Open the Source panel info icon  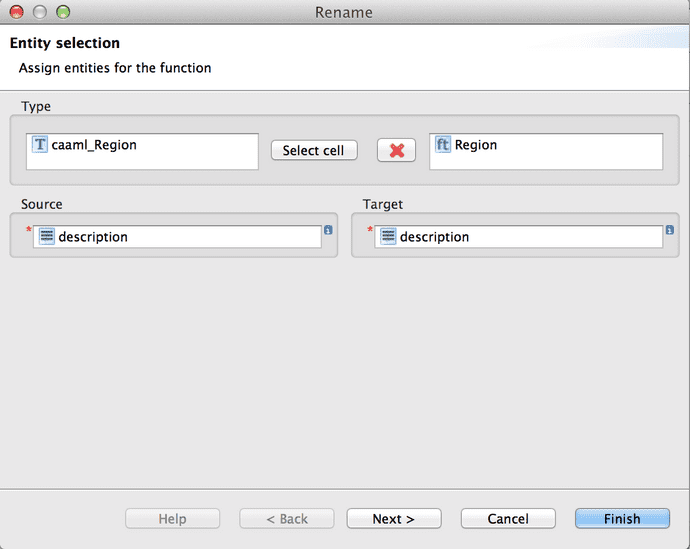(329, 231)
